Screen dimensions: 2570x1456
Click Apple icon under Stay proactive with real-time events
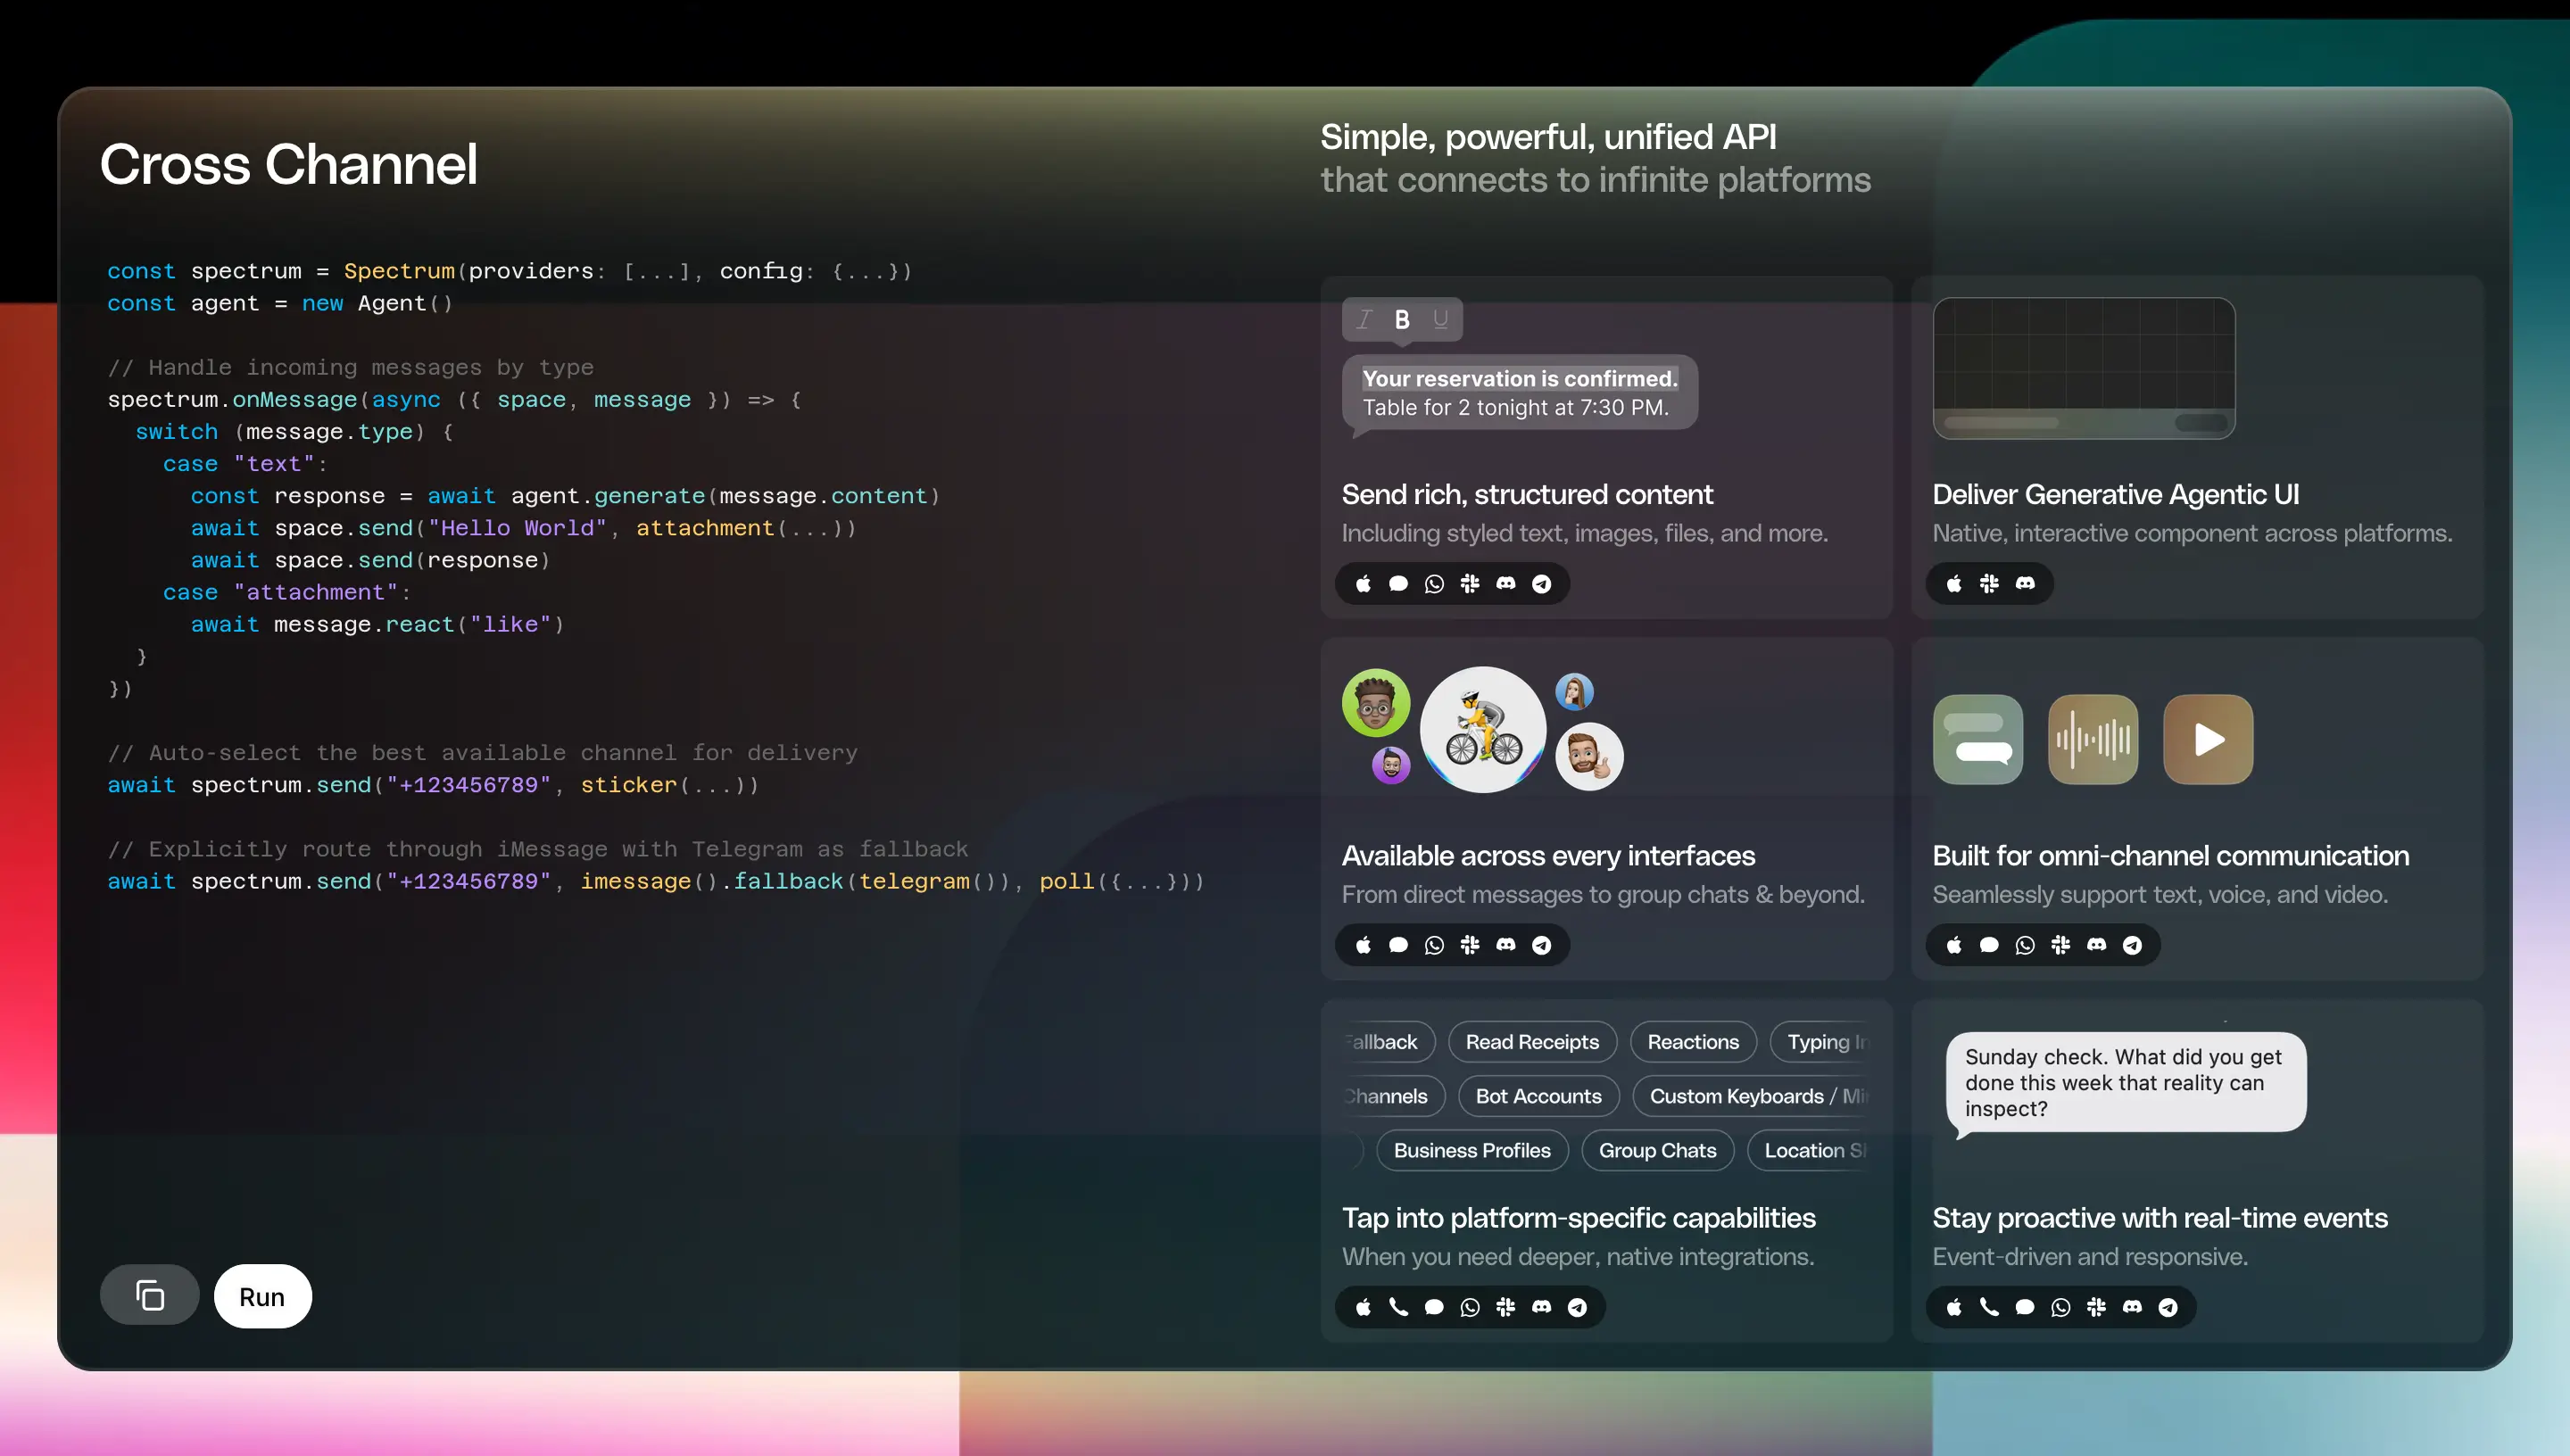(1954, 1307)
